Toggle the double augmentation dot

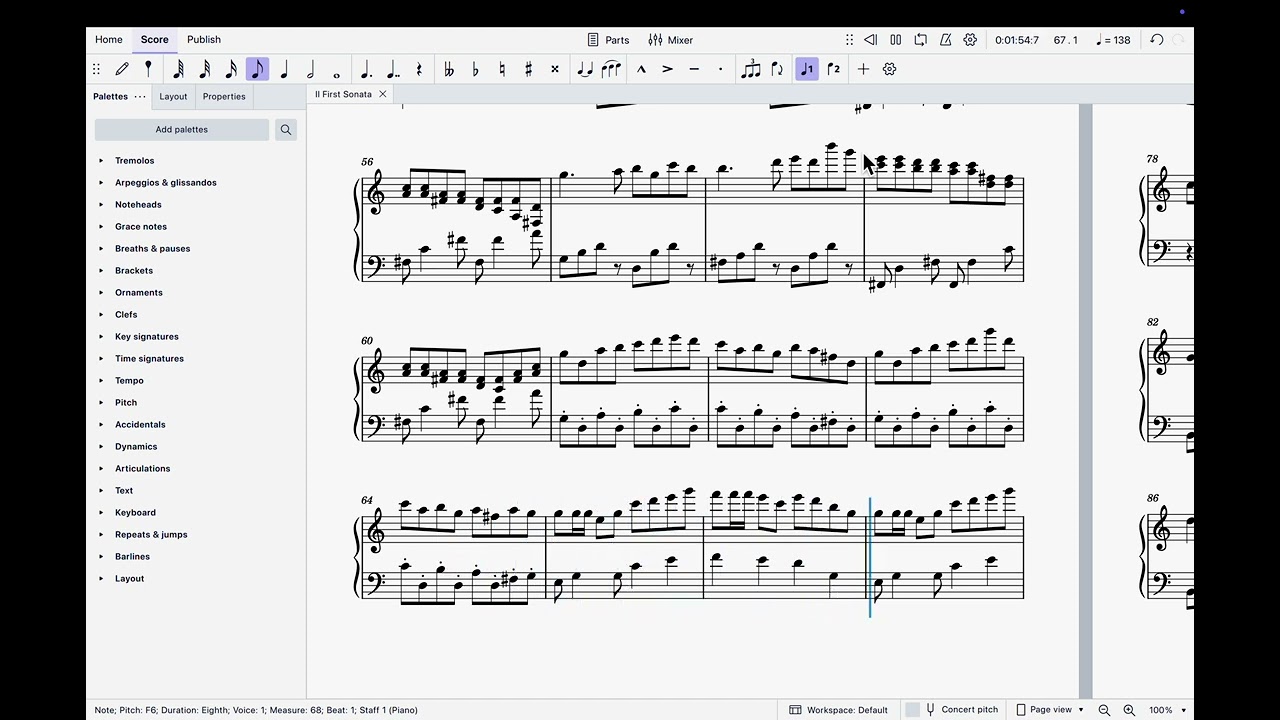pyautogui.click(x=393, y=69)
